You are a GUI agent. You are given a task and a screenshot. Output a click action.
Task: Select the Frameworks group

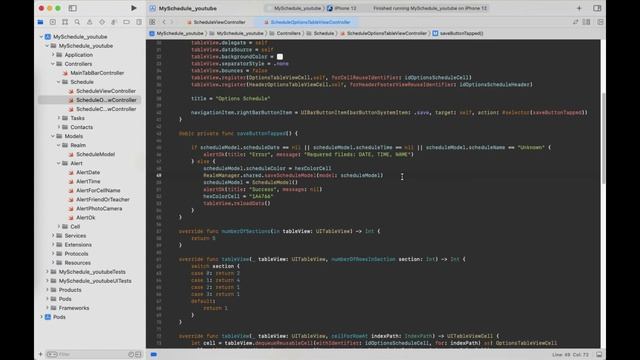[x=70, y=308]
